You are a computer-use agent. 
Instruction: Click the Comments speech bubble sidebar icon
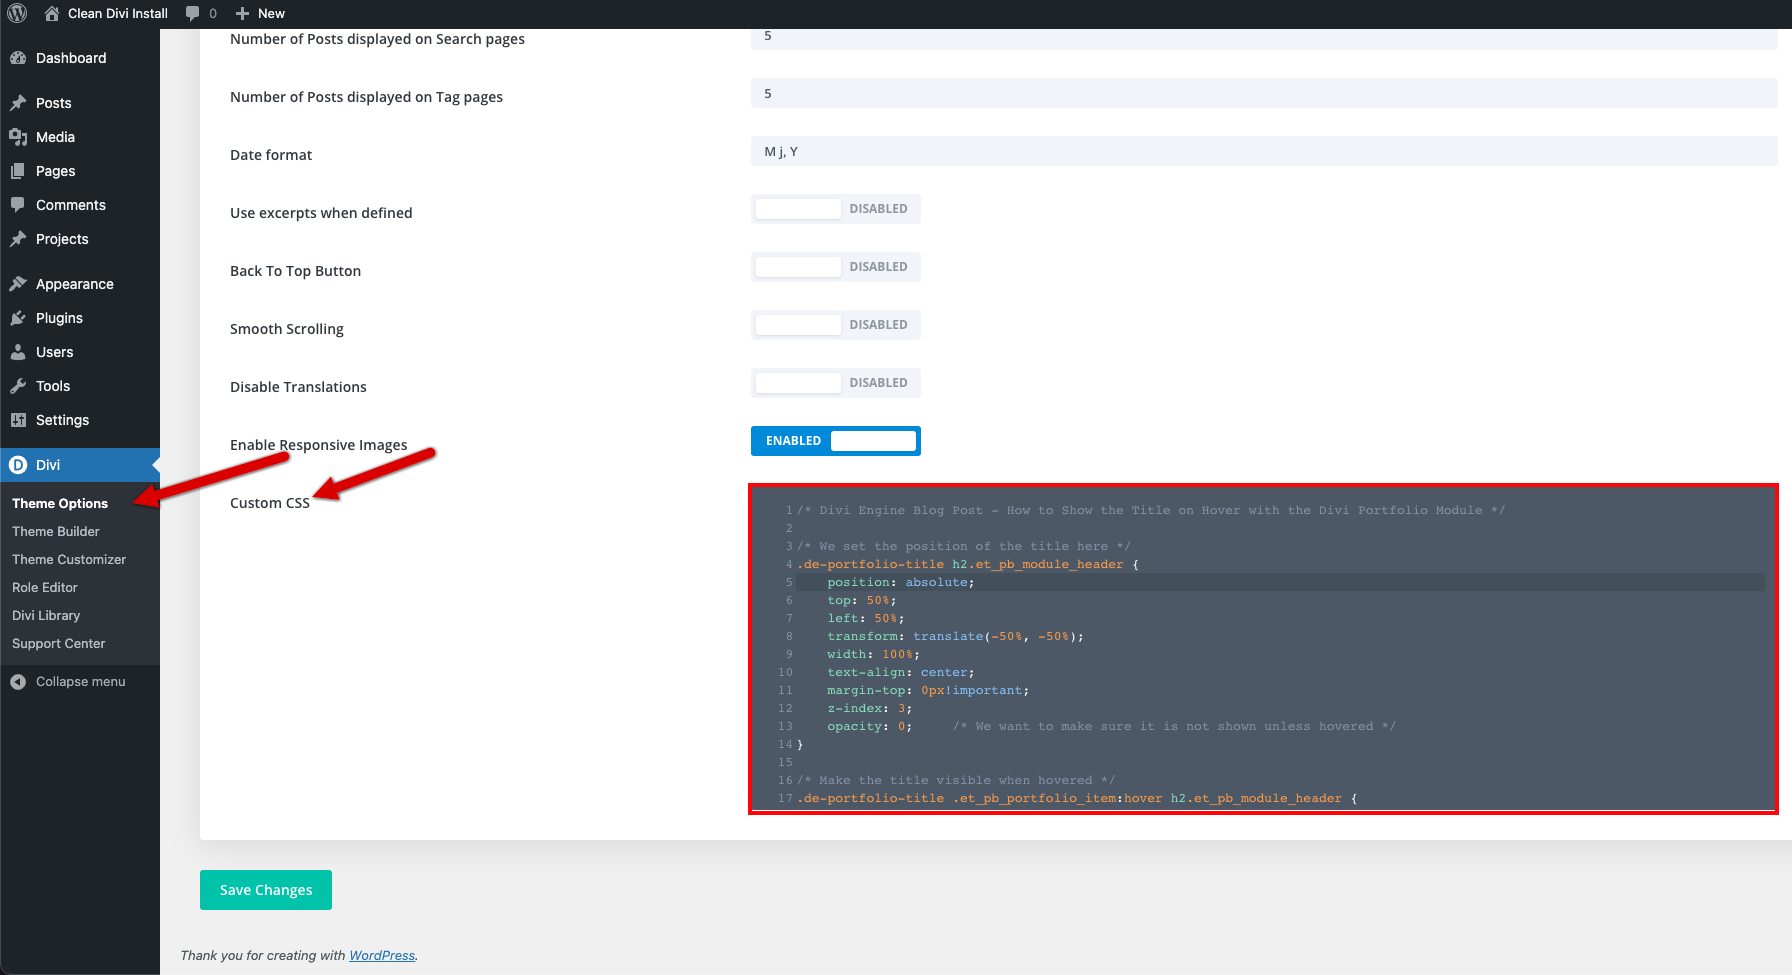tap(18, 205)
